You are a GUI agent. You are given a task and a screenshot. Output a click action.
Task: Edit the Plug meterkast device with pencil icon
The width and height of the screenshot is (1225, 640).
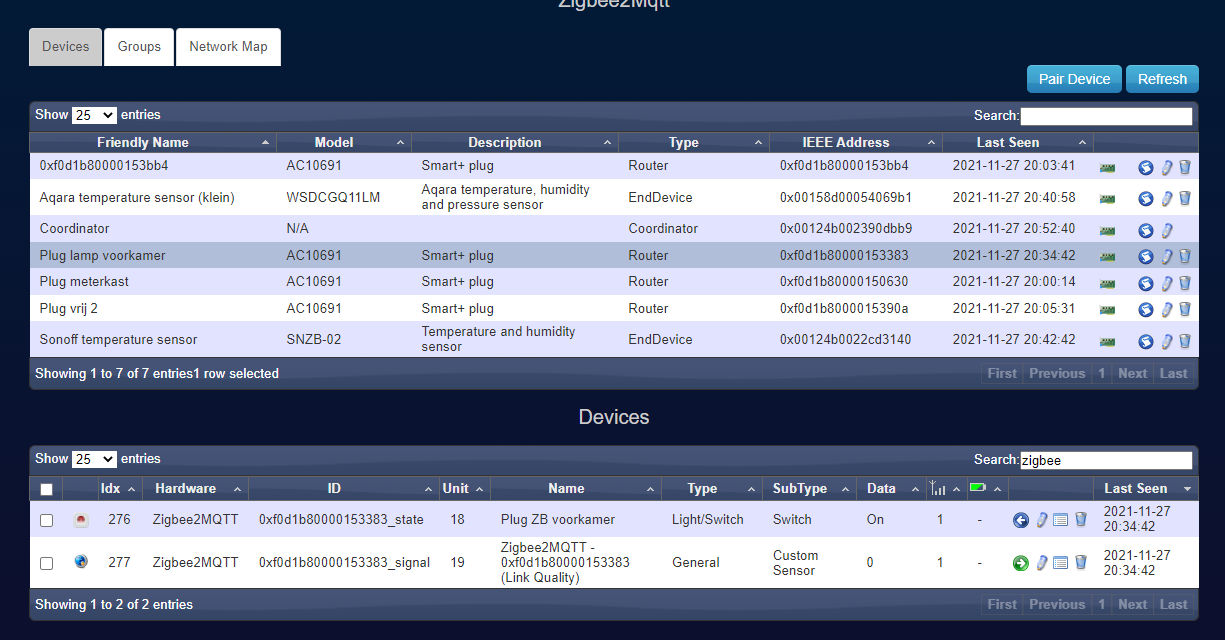pos(1166,283)
